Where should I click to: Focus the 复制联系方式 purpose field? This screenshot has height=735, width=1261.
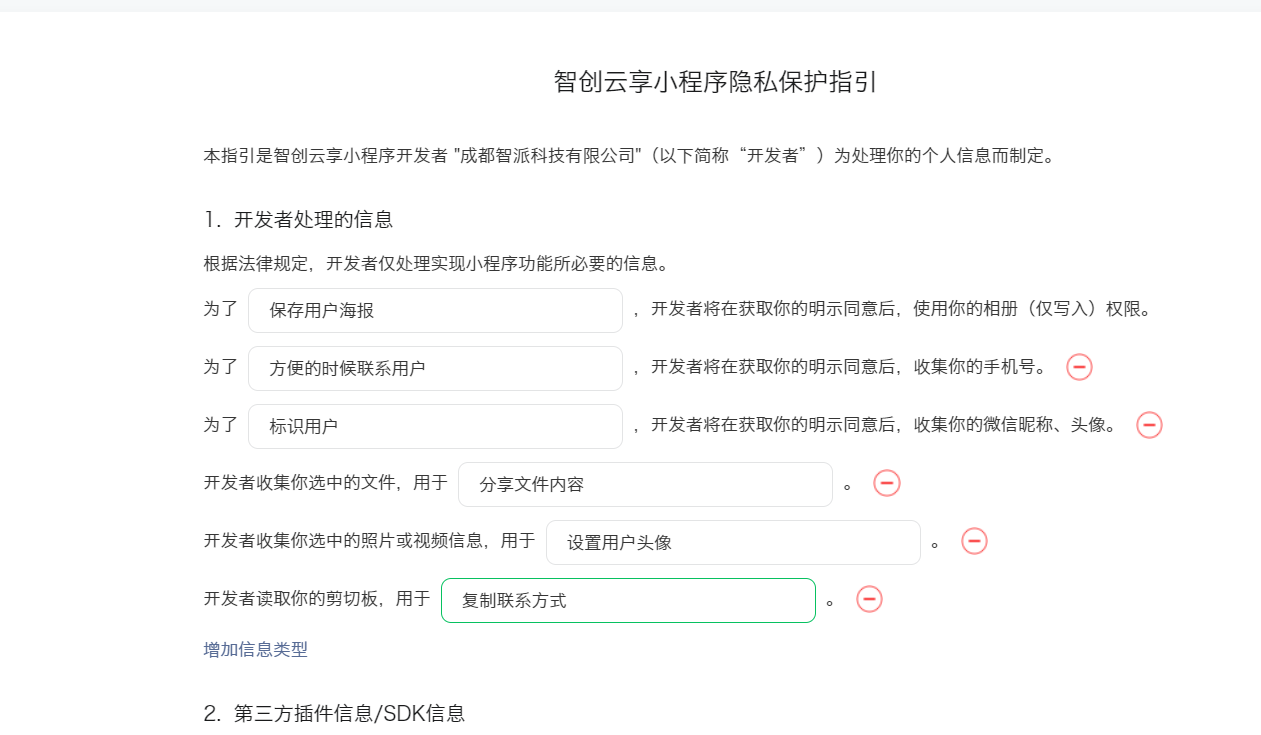628,600
